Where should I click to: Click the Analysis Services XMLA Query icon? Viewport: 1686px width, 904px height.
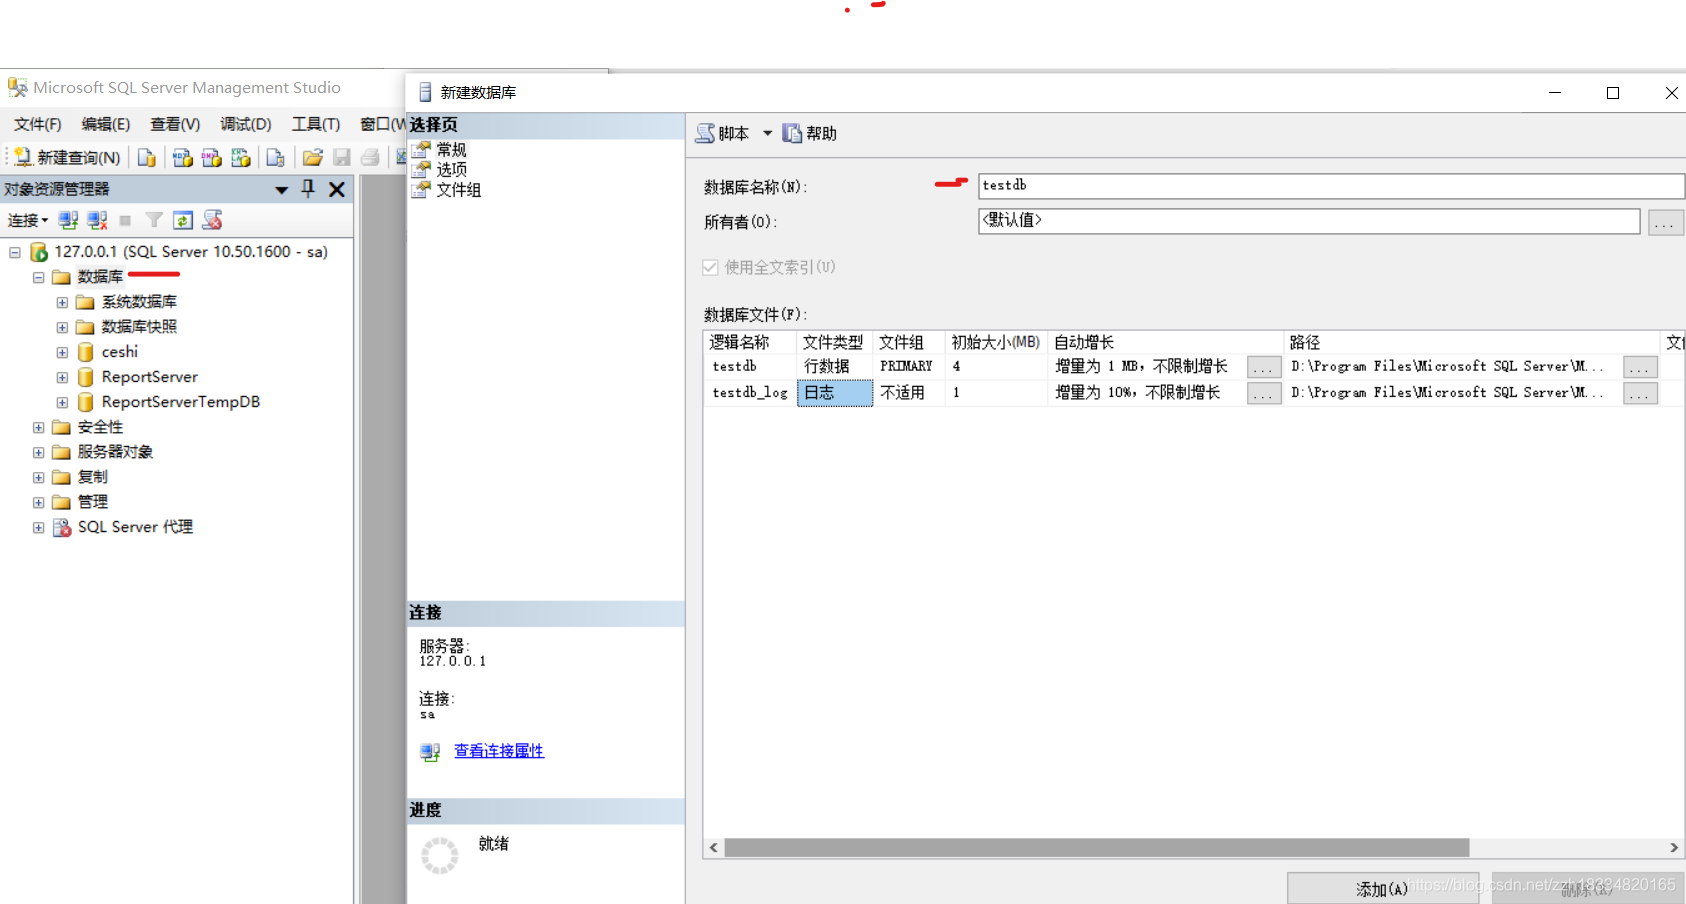(240, 157)
